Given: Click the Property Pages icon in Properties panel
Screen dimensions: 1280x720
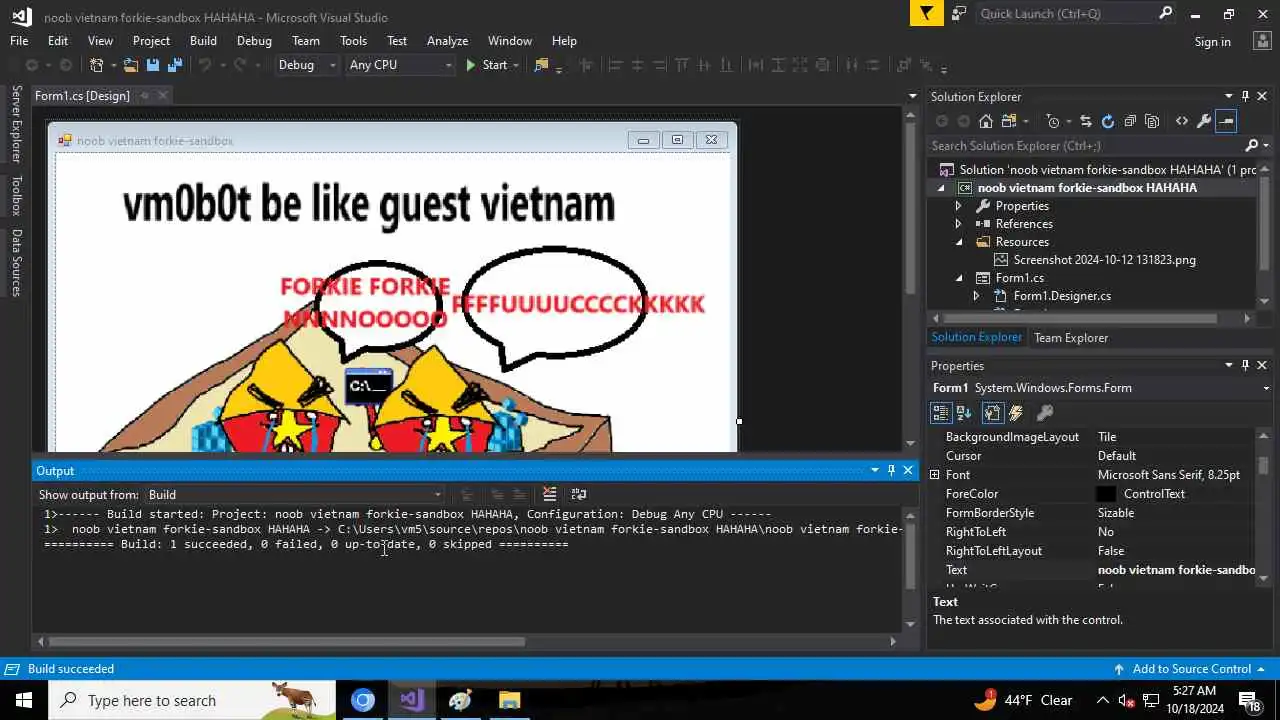Looking at the screenshot, I should pos(1045,412).
